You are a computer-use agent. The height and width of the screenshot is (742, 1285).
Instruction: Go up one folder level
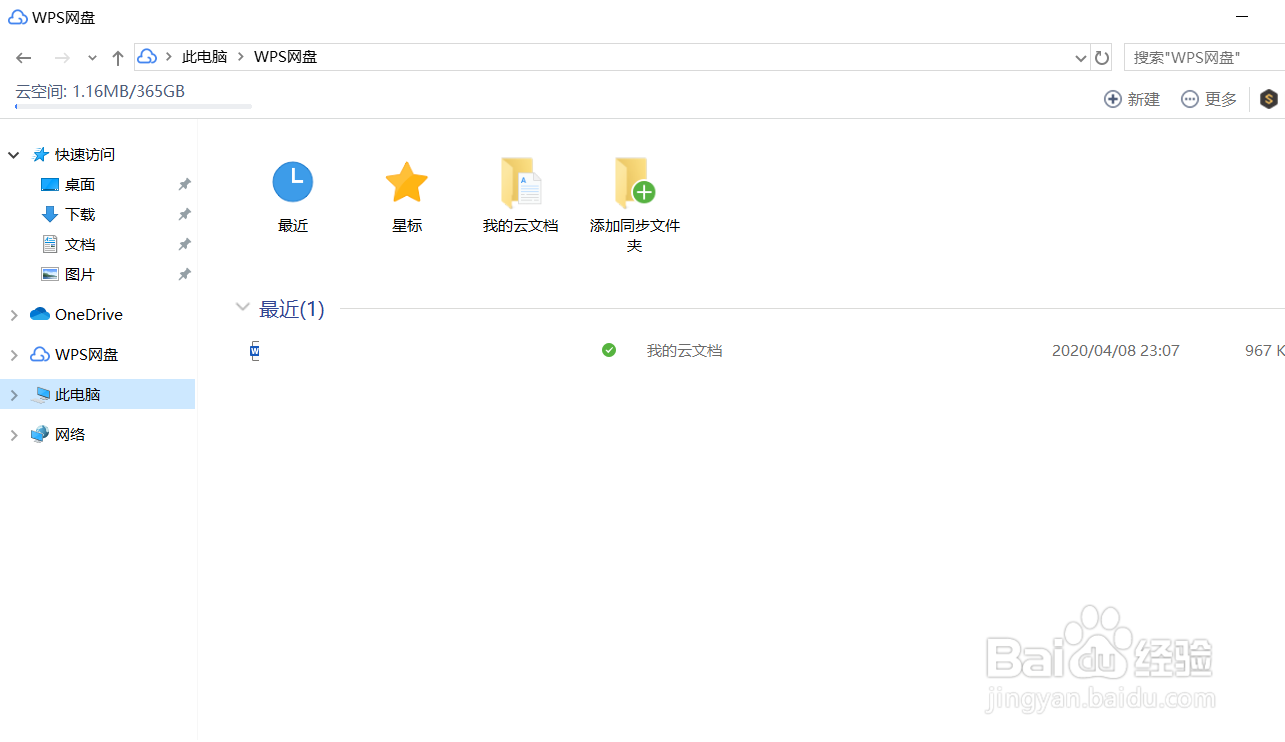tap(118, 58)
